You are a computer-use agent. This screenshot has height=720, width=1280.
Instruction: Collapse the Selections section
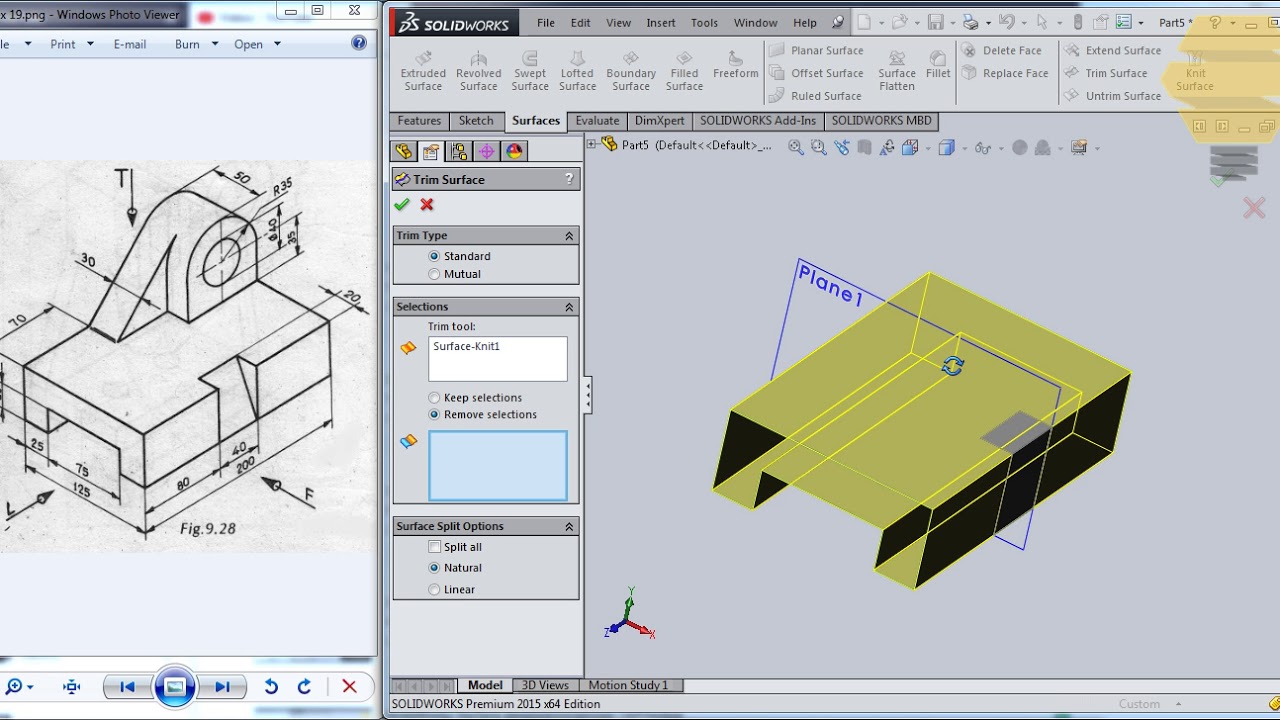tap(569, 307)
